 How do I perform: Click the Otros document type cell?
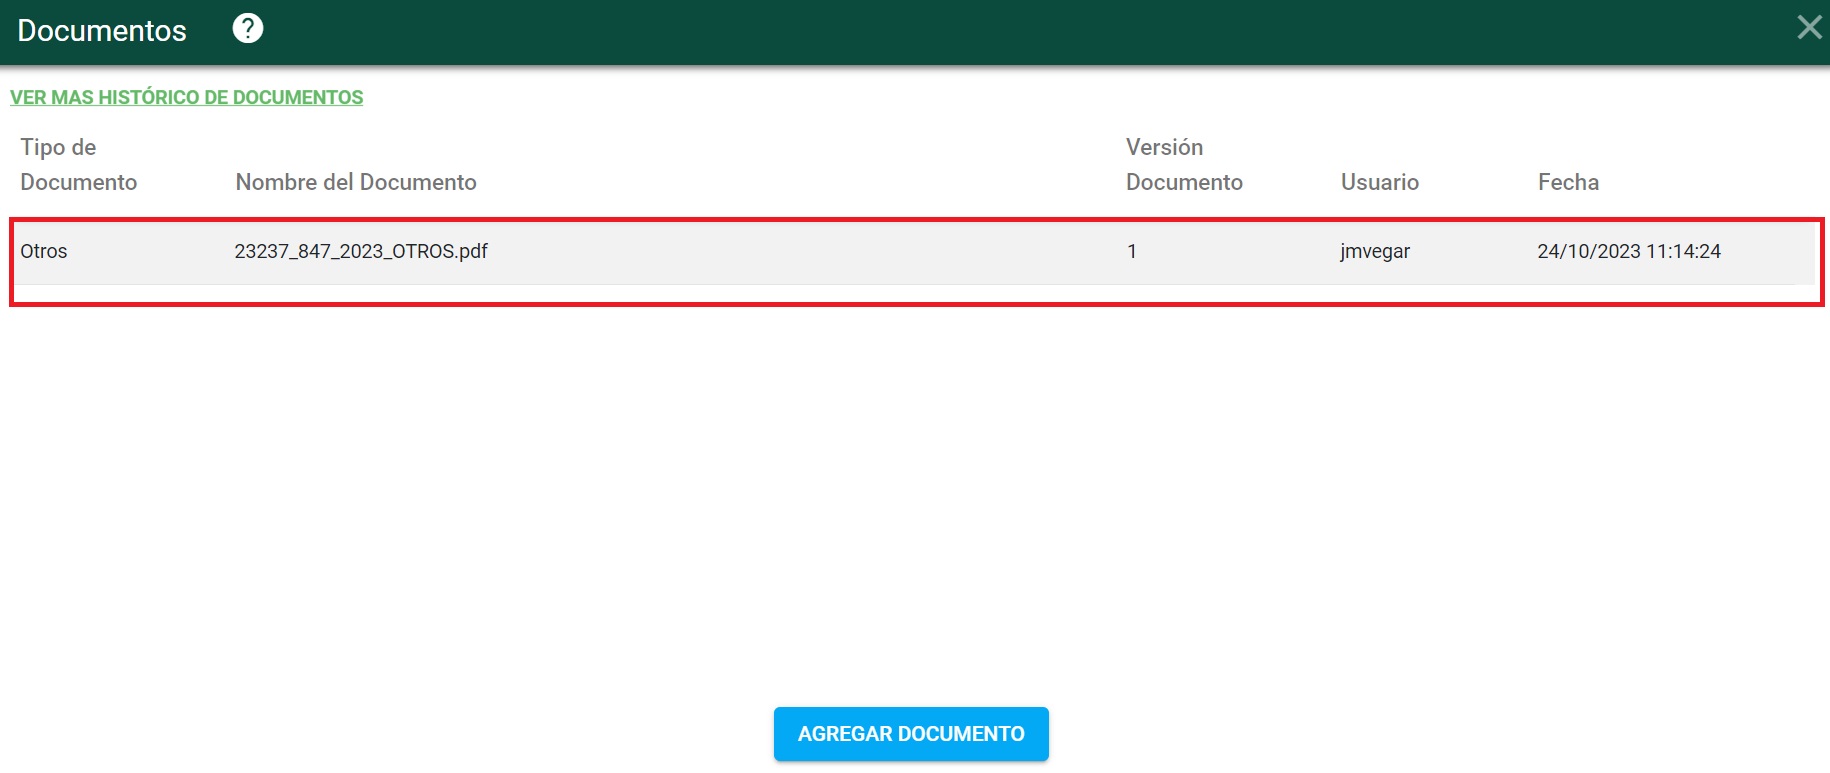click(x=44, y=251)
